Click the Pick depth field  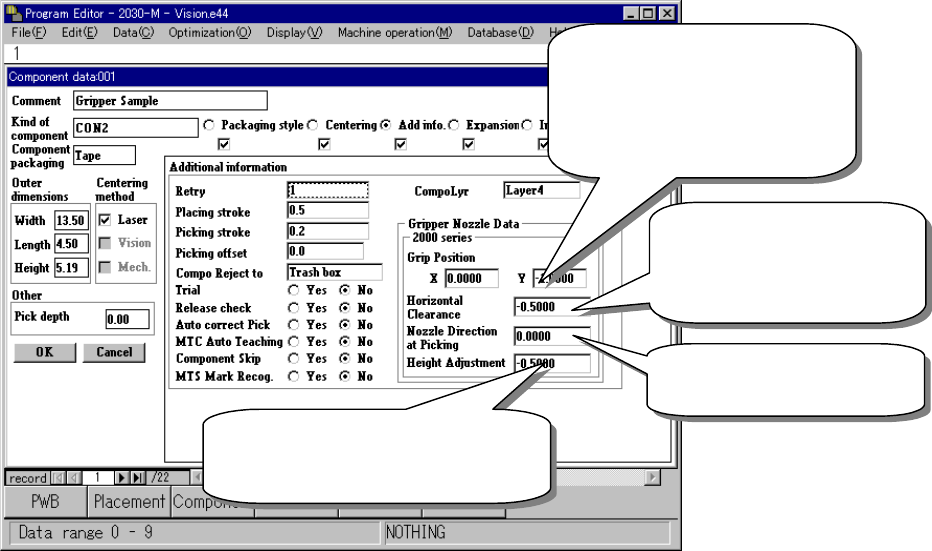(x=127, y=319)
